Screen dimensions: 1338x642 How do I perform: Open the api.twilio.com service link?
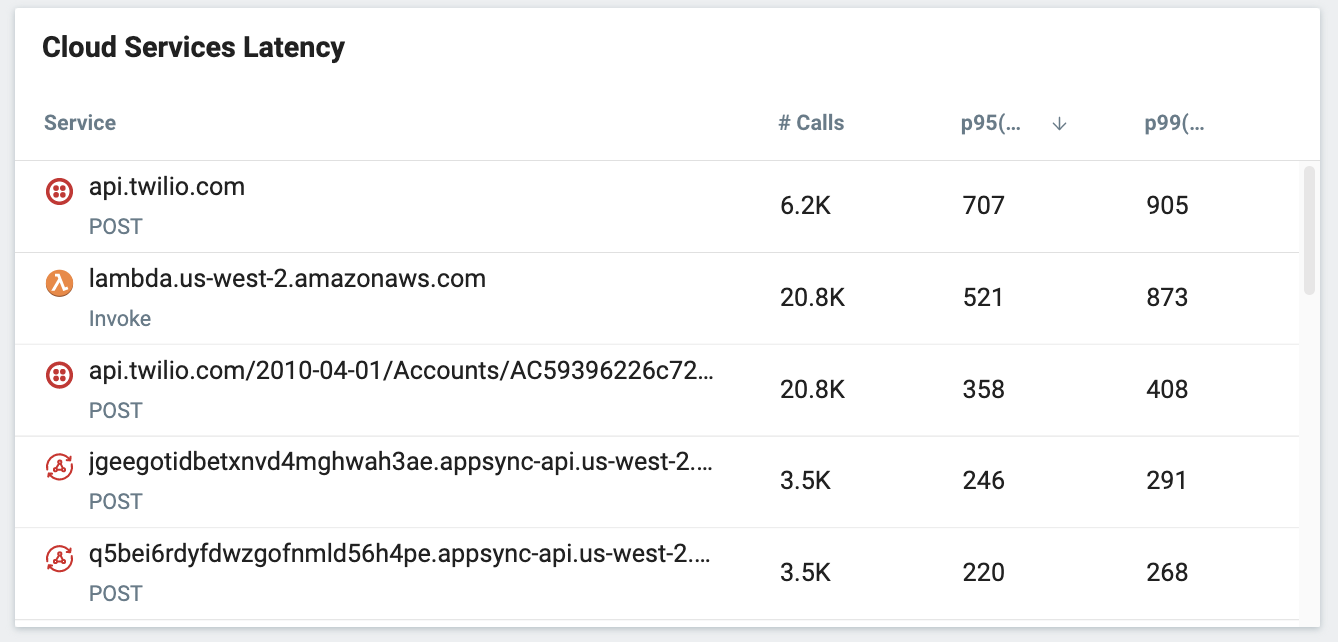(x=167, y=187)
